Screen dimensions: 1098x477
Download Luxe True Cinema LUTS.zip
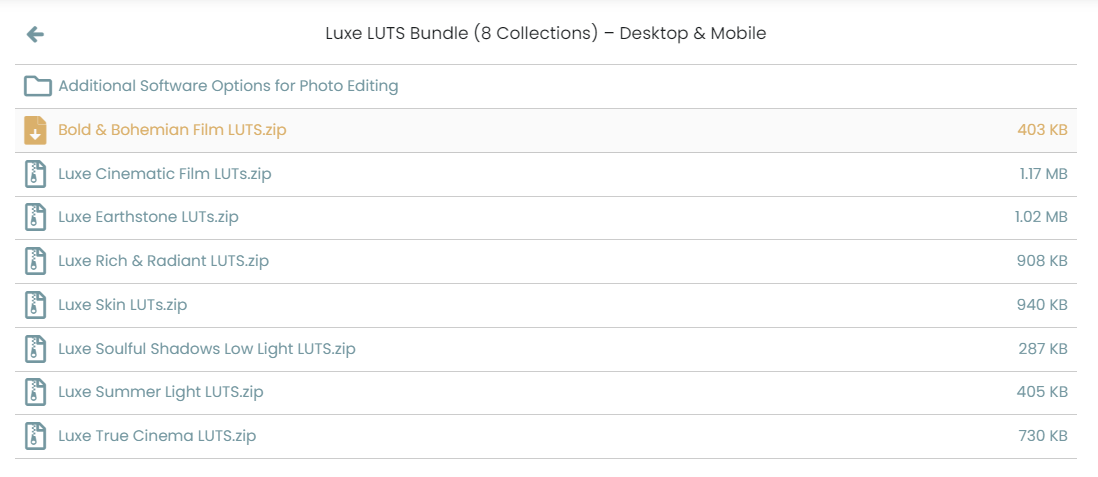[545, 436]
